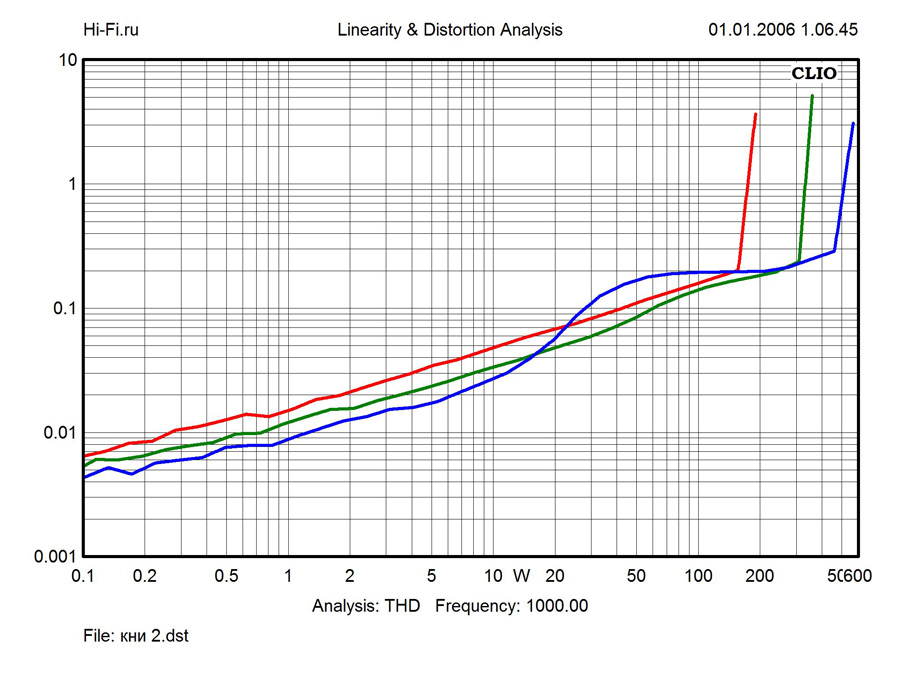Click the 0.2 tick label on horizontal axis
Image resolution: width=900 pixels, height=675 pixels.
coord(145,576)
